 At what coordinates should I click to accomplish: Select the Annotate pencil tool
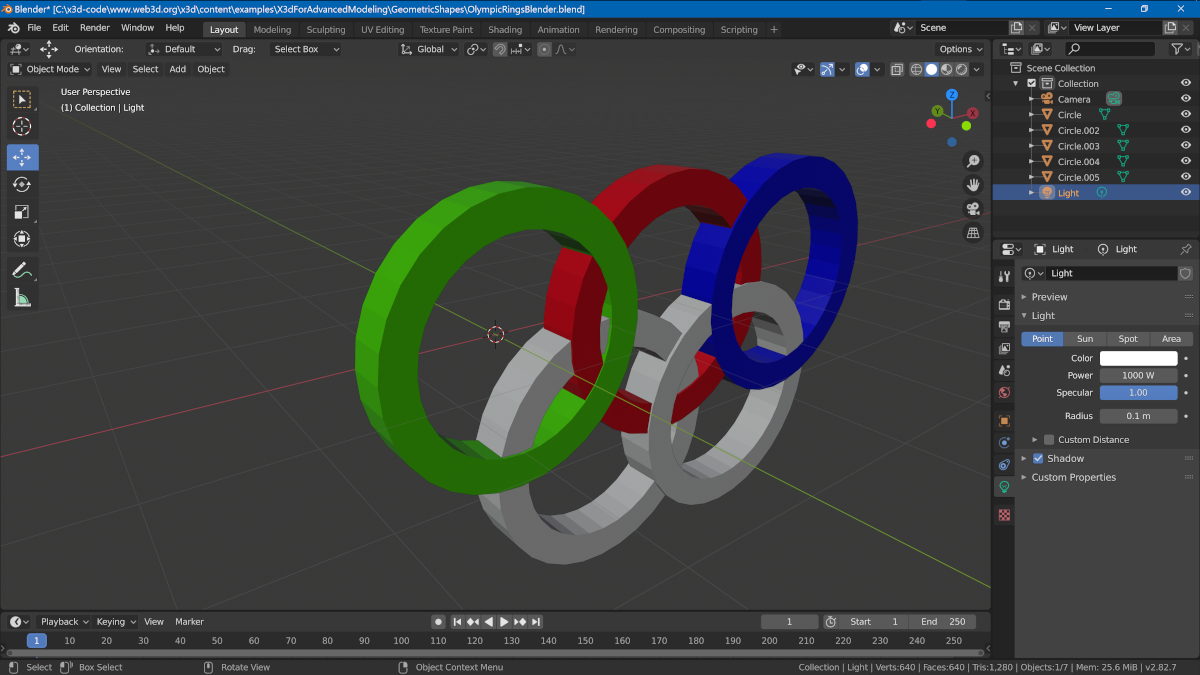tap(22, 270)
